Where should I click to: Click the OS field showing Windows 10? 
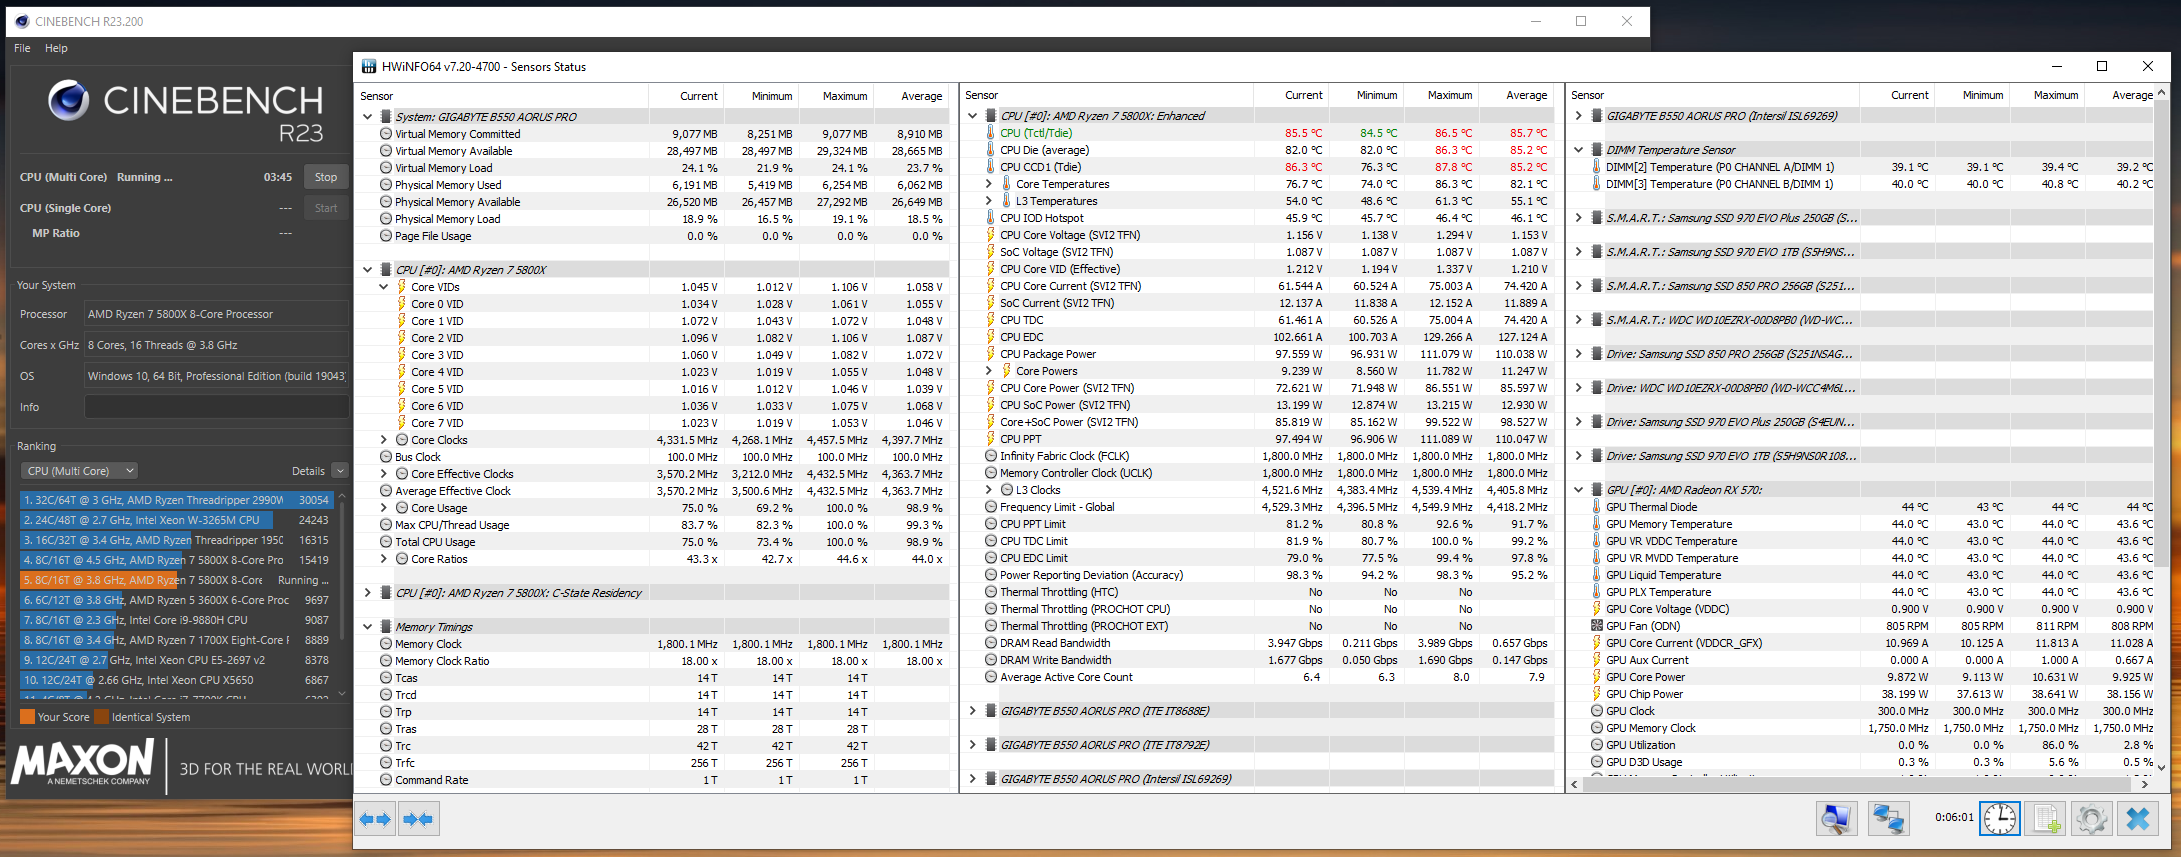point(216,376)
